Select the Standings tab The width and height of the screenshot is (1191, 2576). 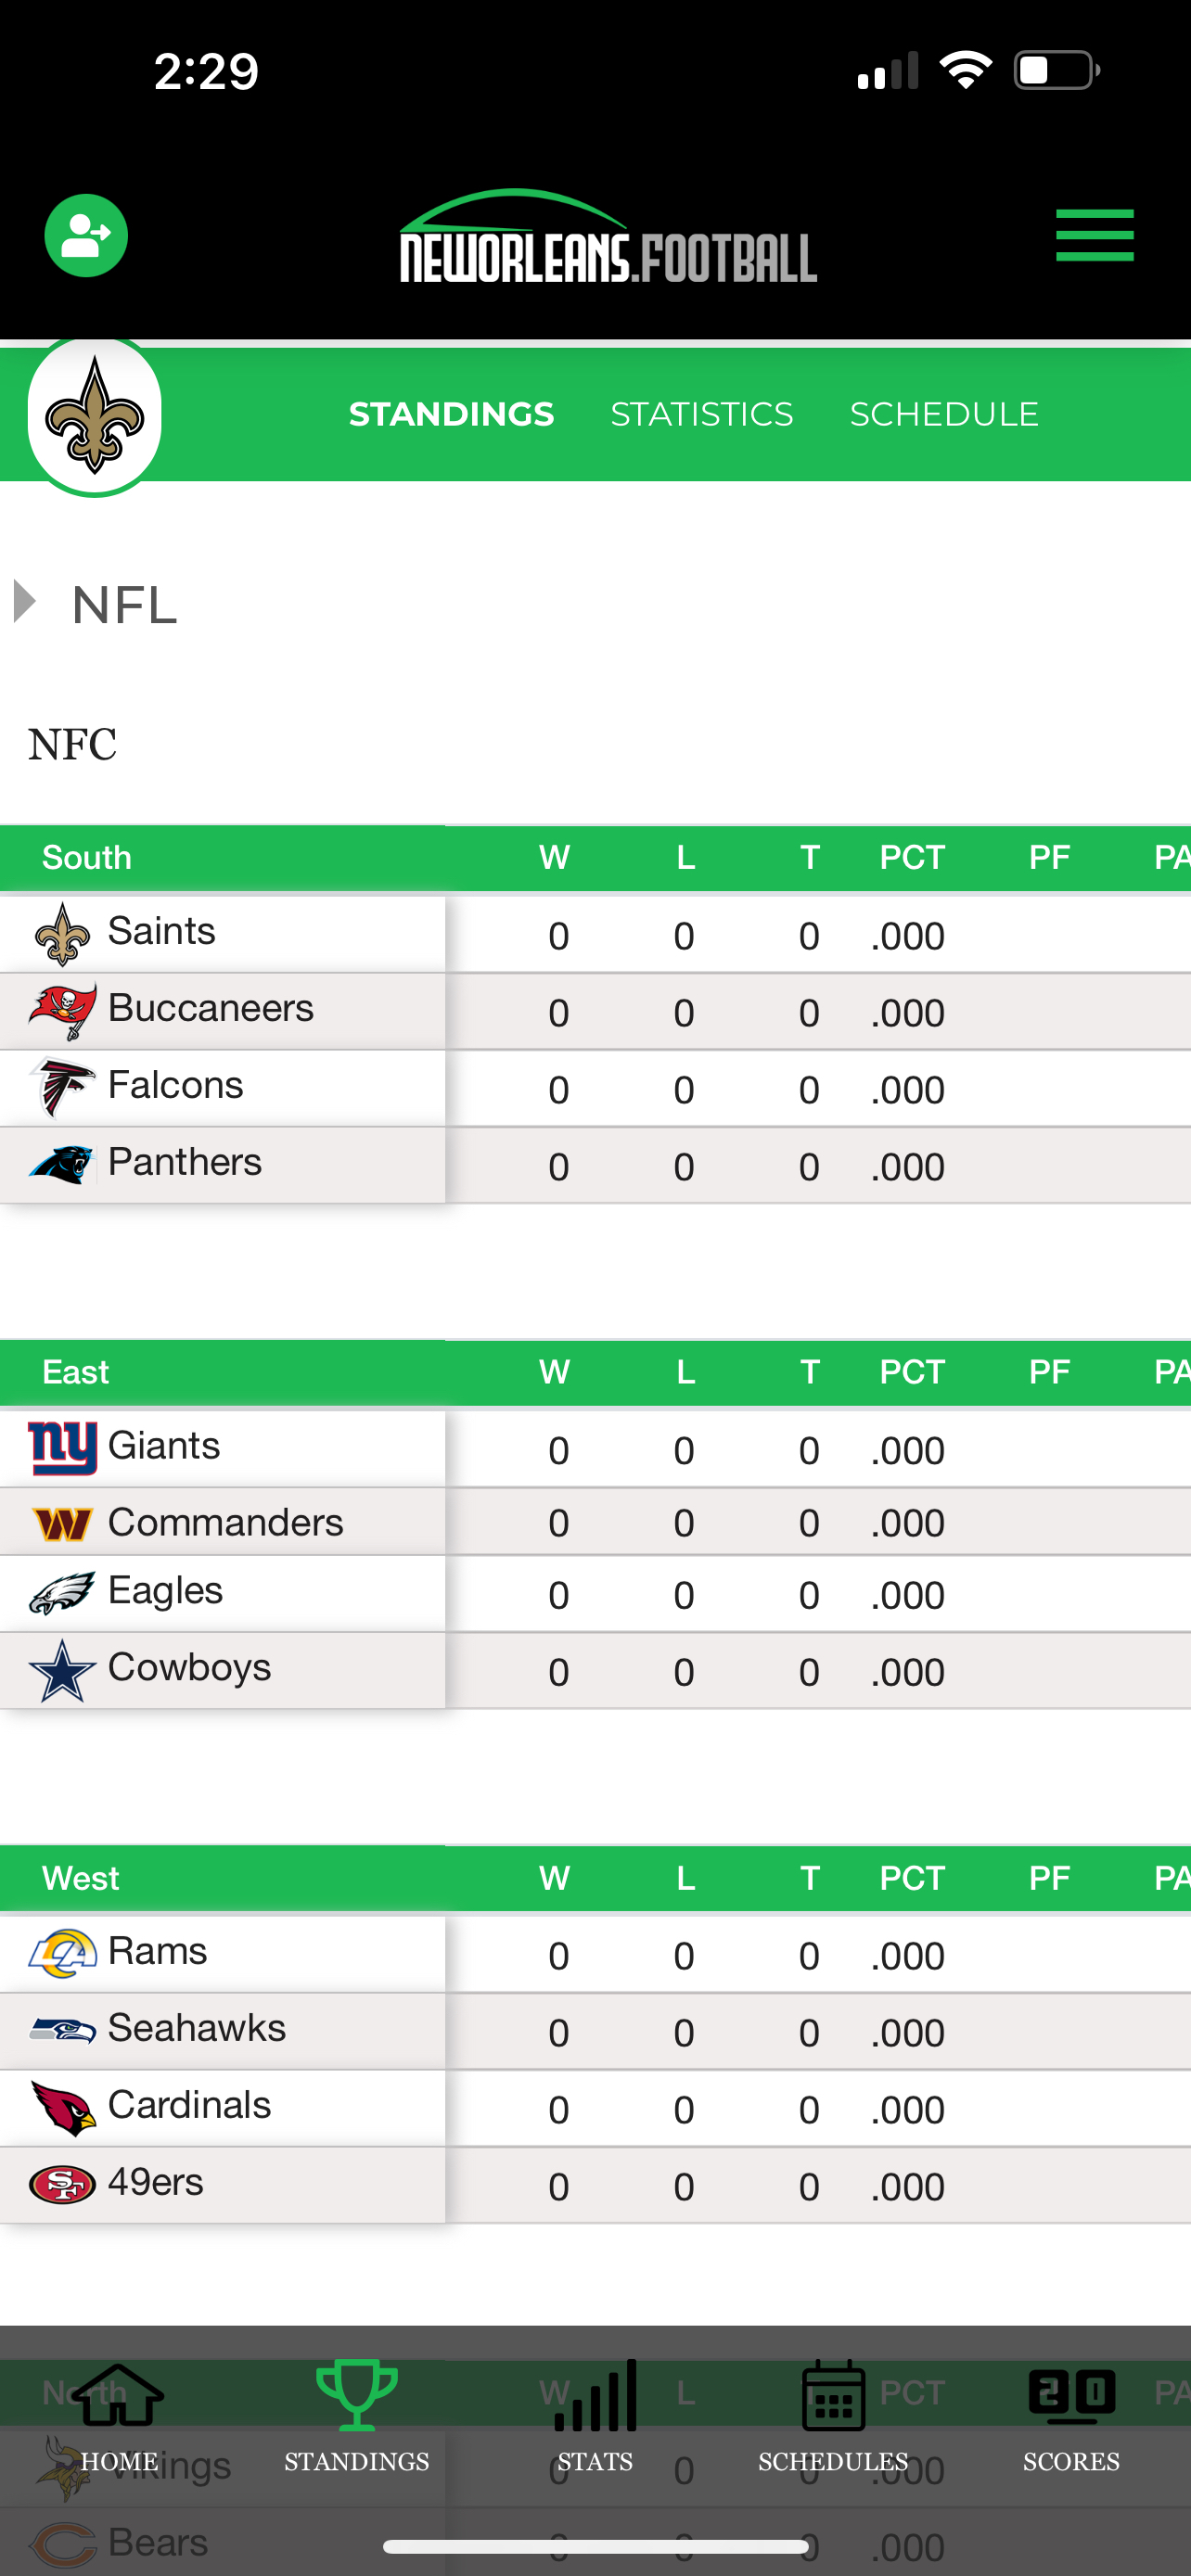tap(451, 414)
